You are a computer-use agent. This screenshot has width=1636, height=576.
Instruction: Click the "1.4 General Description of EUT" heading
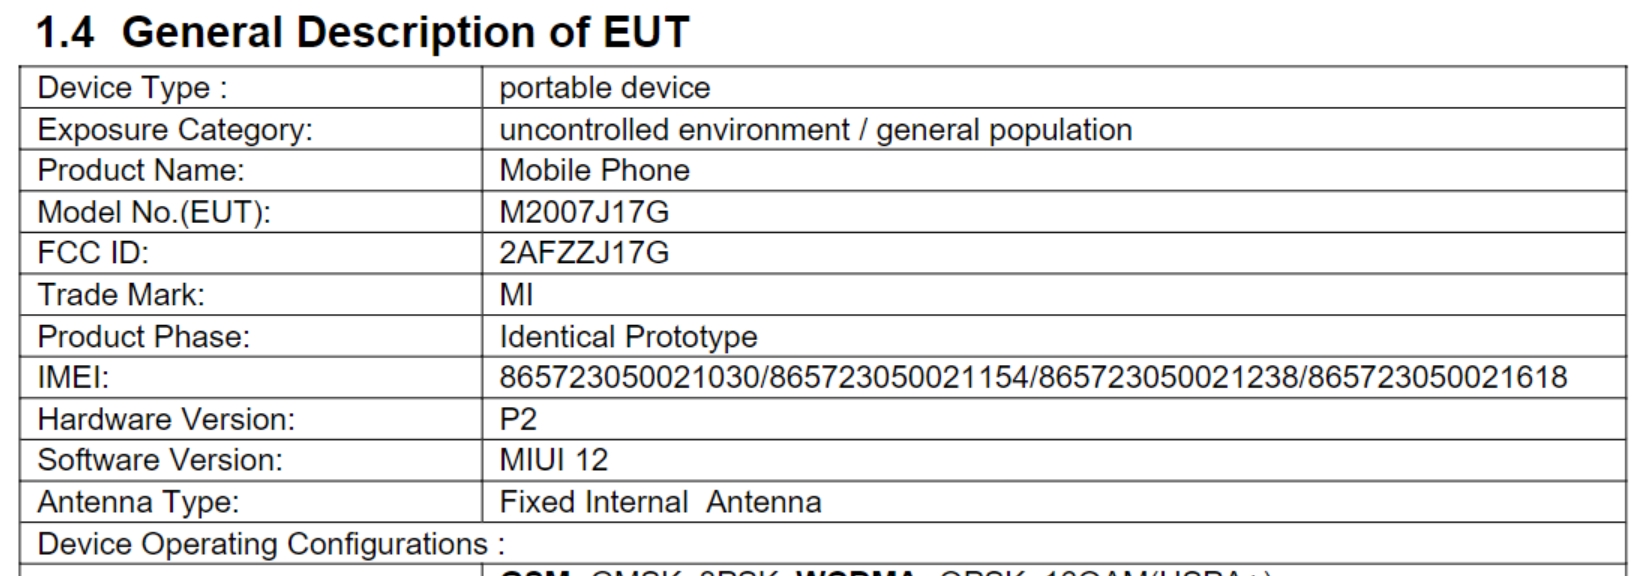(362, 32)
